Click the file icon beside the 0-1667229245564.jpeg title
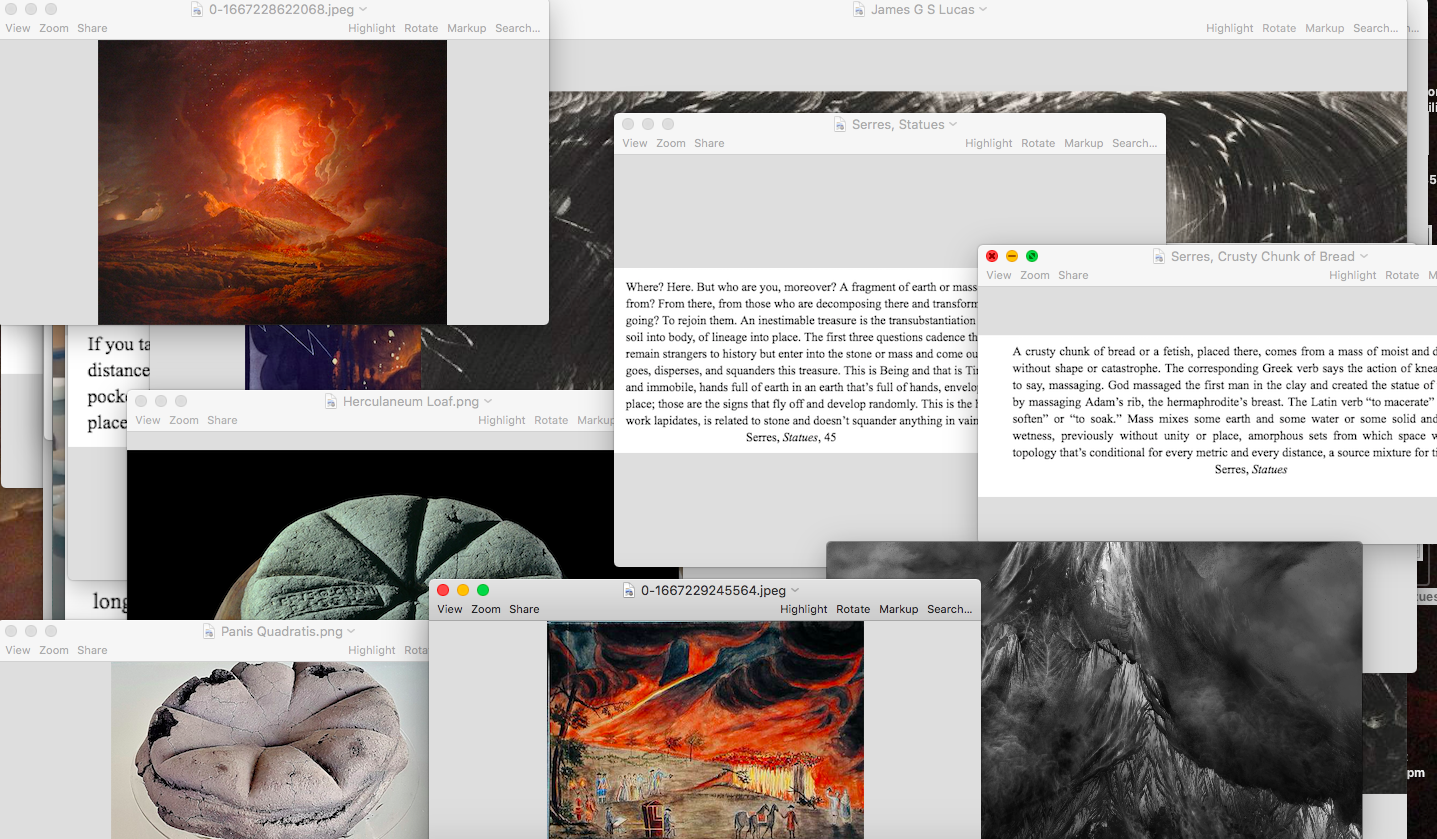 coord(630,590)
